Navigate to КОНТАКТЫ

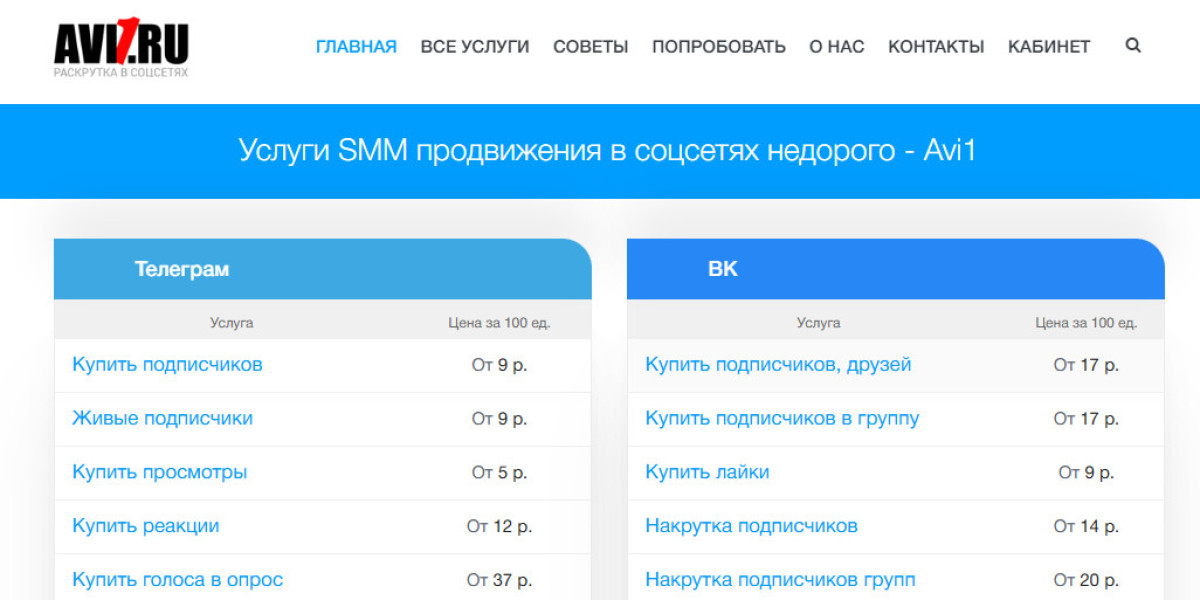[935, 46]
